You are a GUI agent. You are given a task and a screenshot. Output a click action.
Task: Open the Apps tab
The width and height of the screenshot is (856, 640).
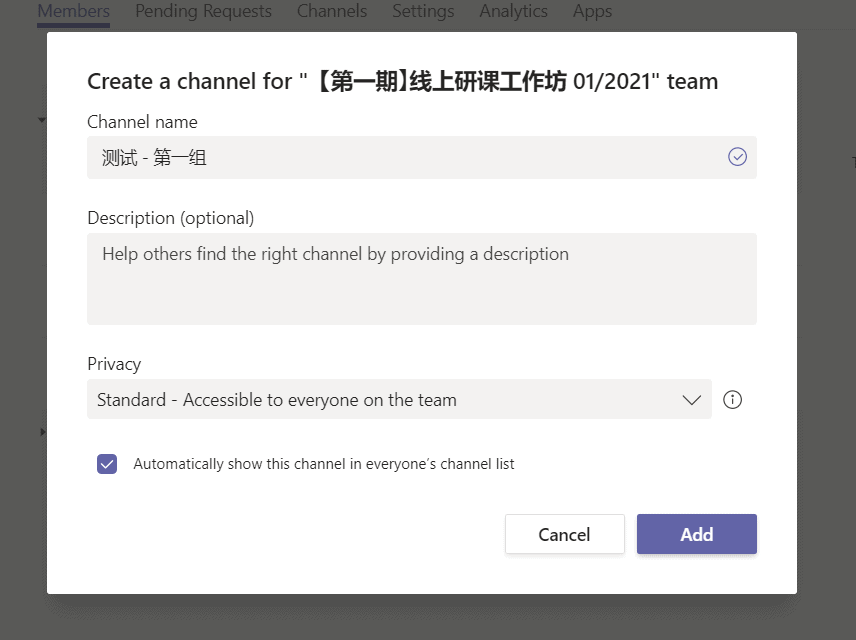pos(592,12)
